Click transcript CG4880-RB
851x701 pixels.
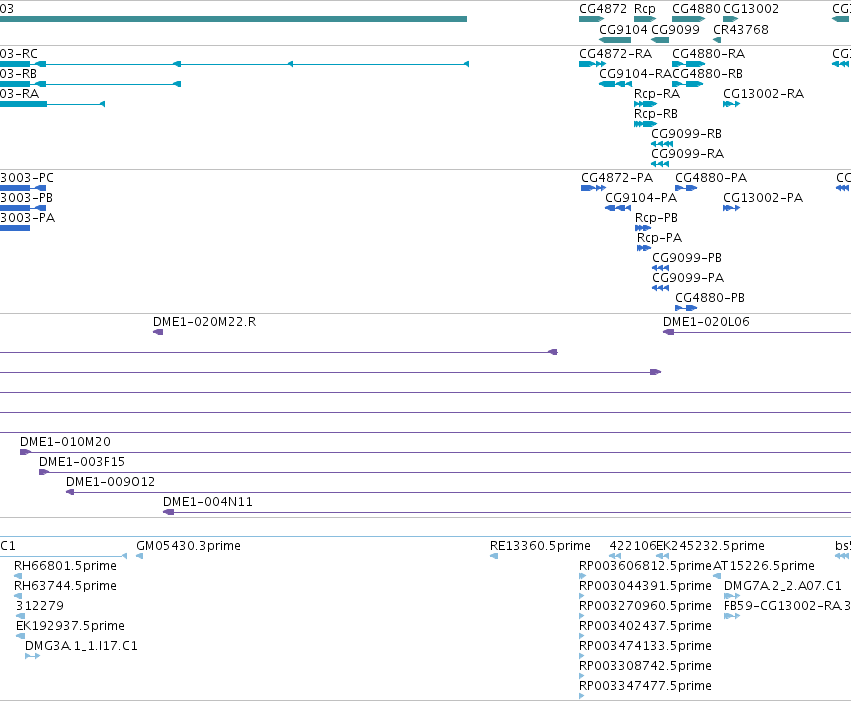(x=687, y=84)
